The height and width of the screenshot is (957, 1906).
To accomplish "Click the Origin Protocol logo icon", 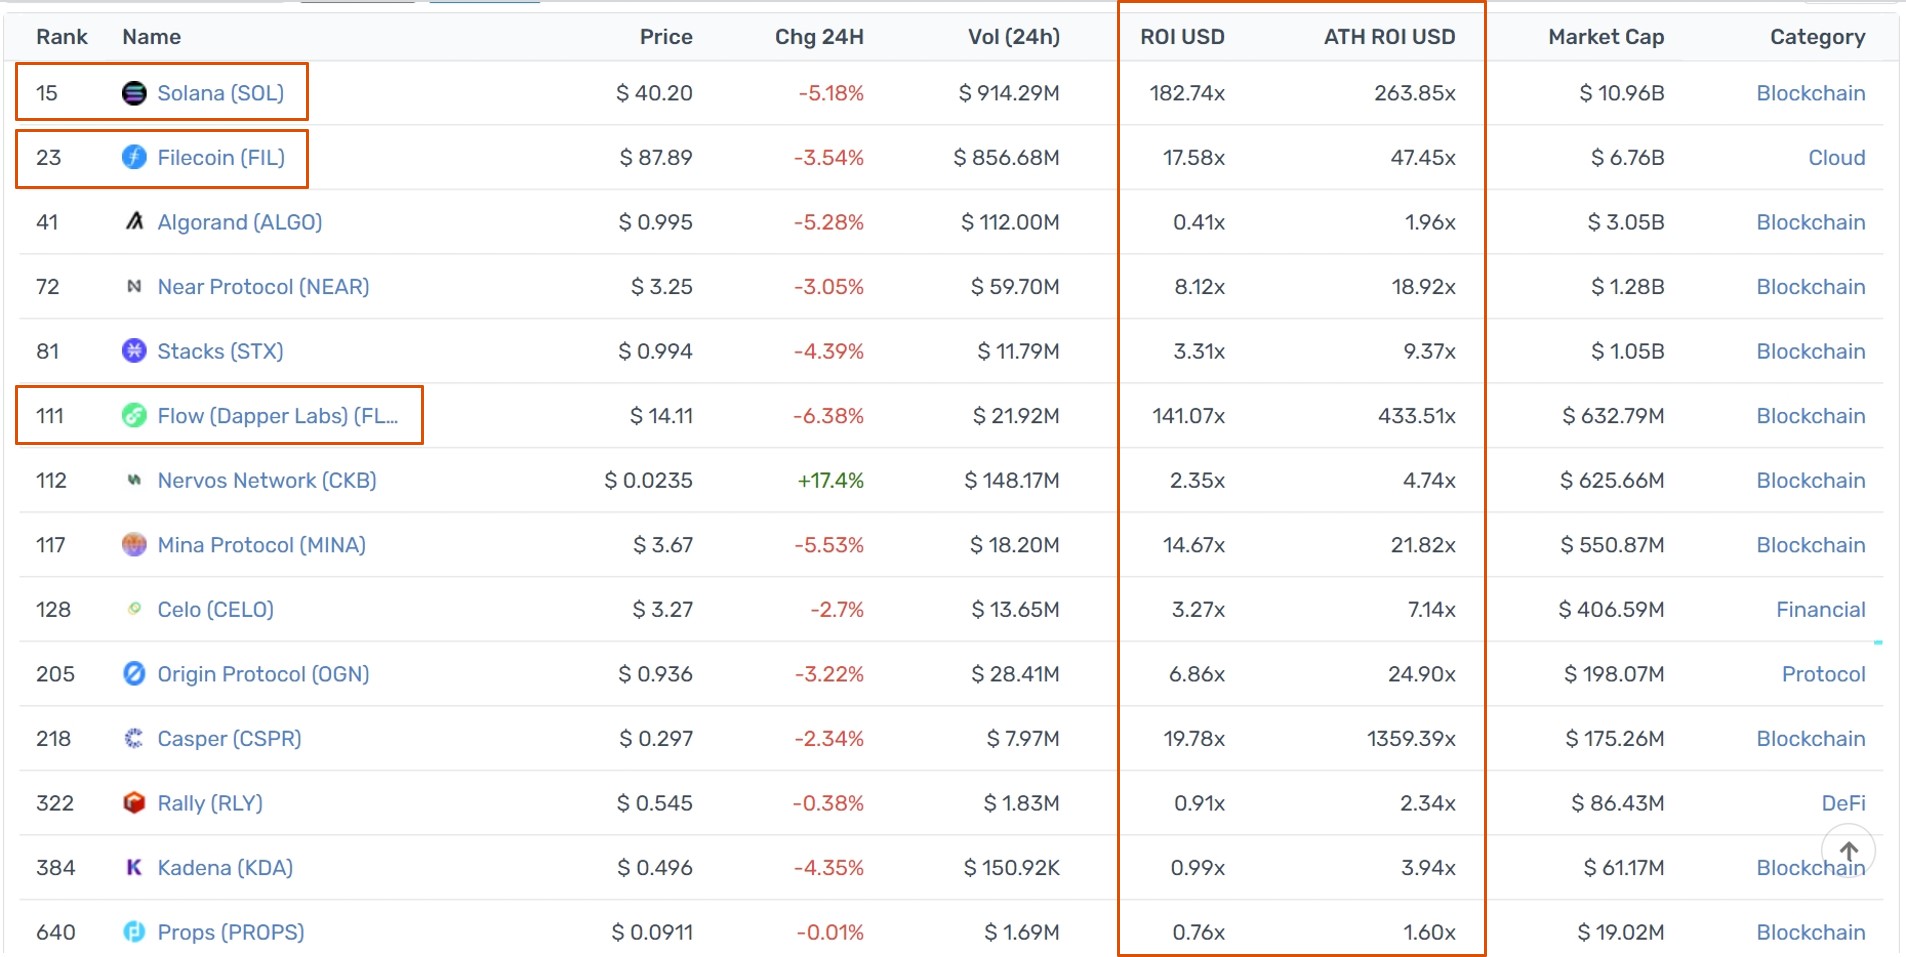I will pos(134,673).
